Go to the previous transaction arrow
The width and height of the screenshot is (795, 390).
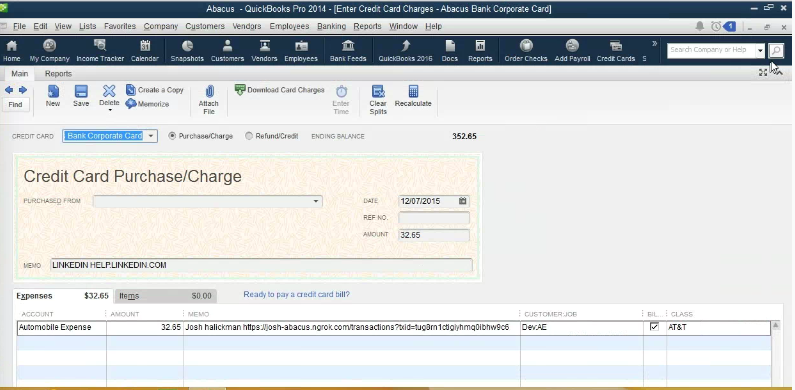pos(9,90)
